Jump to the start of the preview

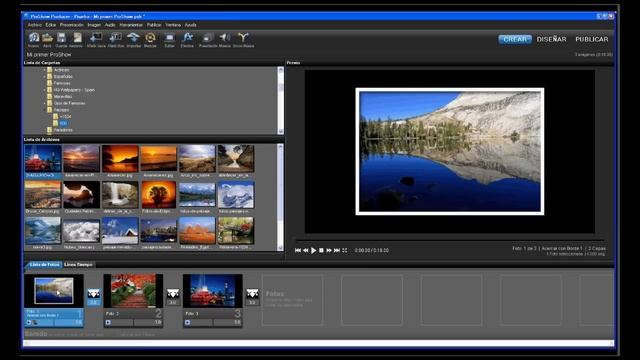(298, 250)
